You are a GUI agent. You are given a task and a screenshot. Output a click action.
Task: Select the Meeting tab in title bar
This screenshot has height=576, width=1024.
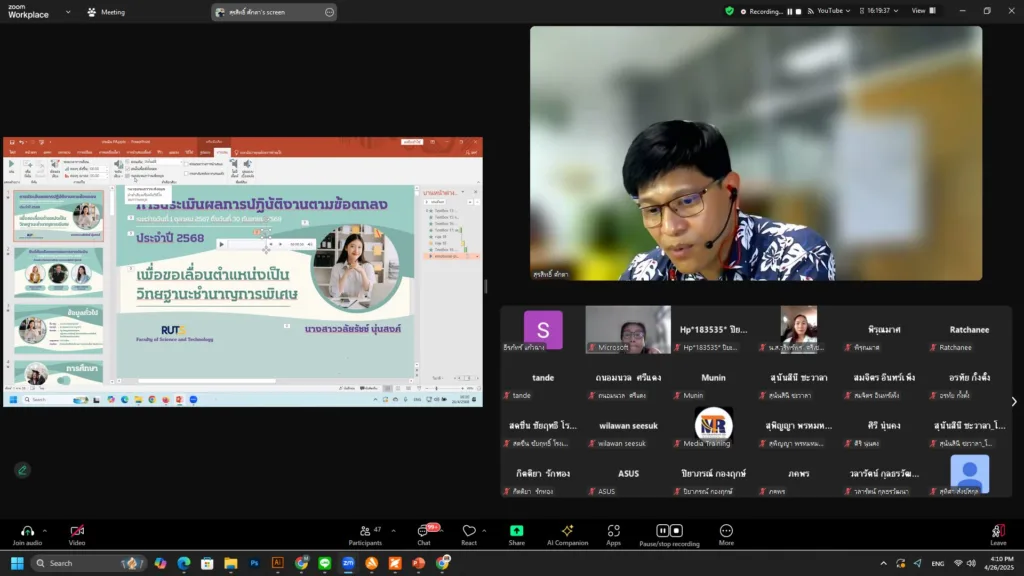coord(106,12)
